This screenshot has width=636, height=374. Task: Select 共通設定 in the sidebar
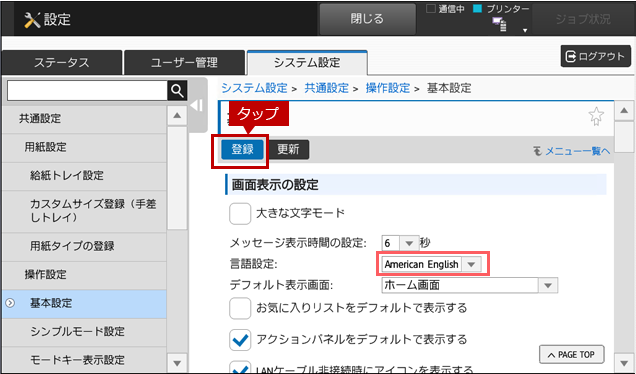tap(84, 118)
